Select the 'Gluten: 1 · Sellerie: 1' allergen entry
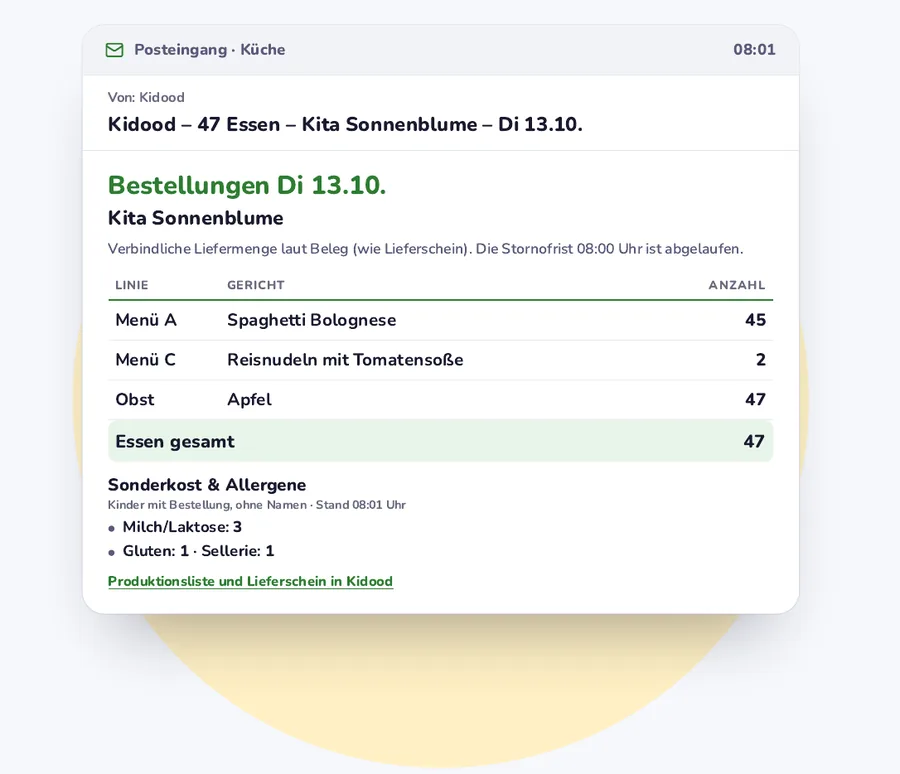Viewport: 900px width, 774px height. tap(199, 551)
